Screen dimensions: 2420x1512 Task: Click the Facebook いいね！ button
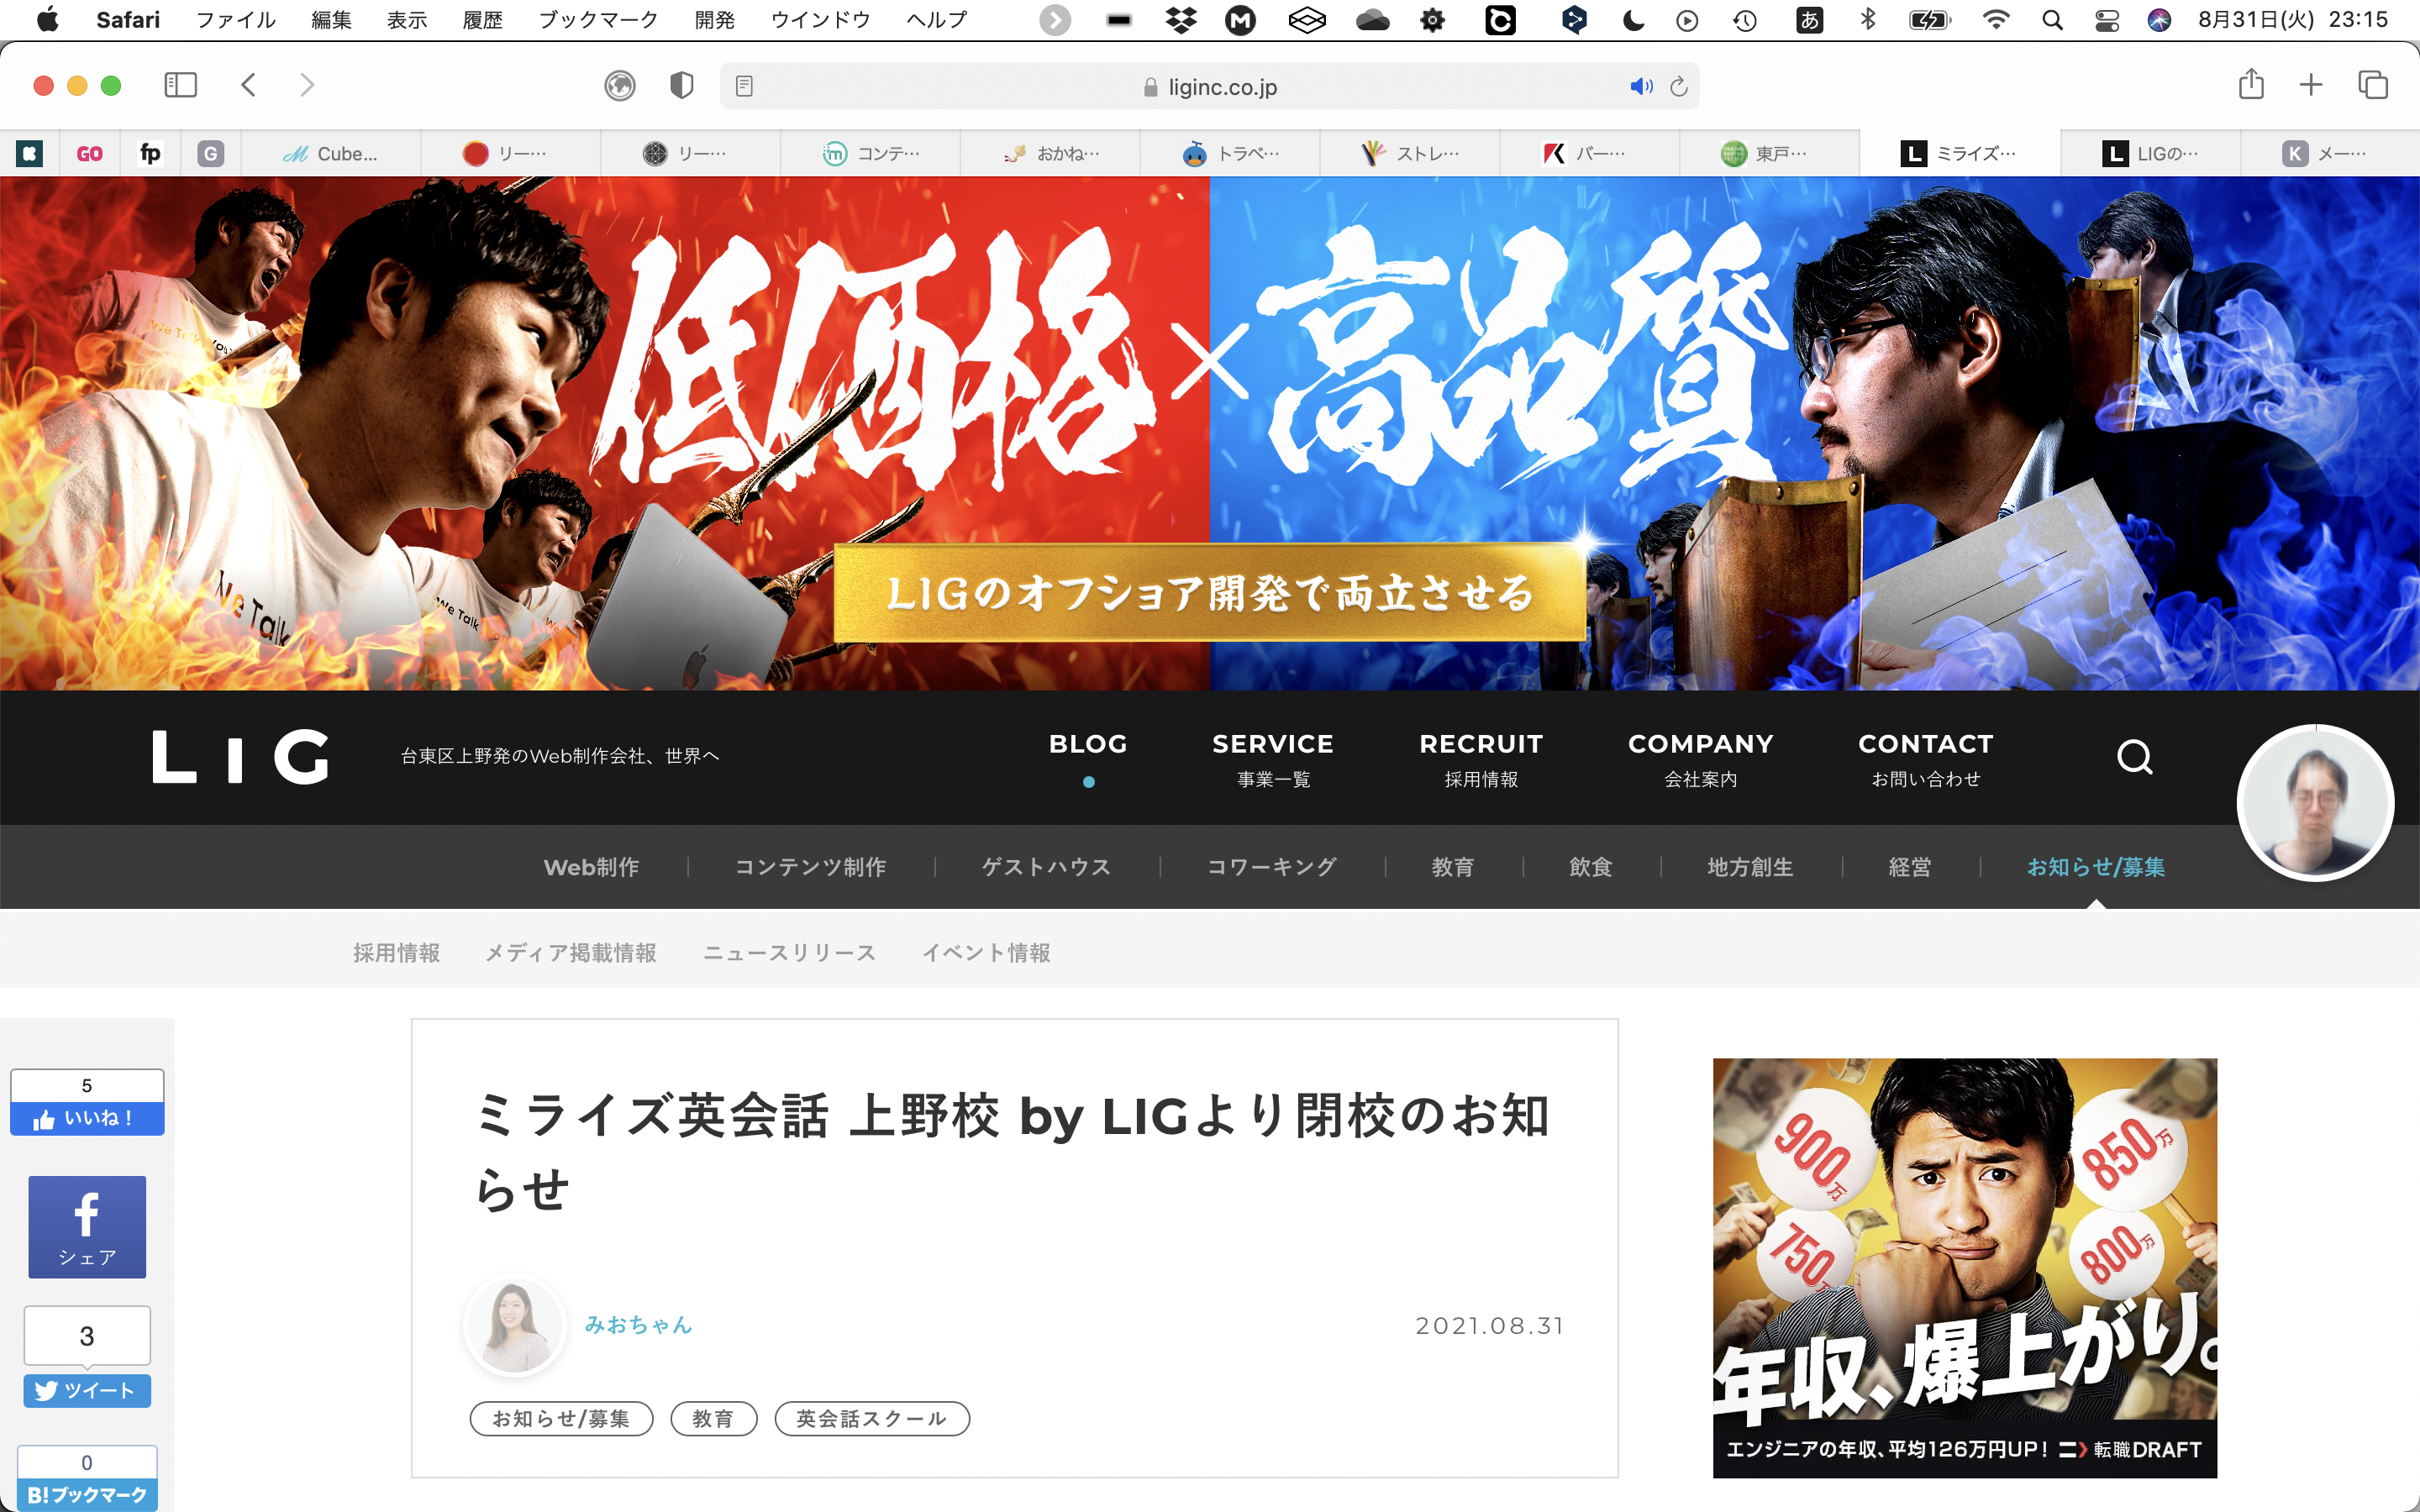pos(87,1118)
